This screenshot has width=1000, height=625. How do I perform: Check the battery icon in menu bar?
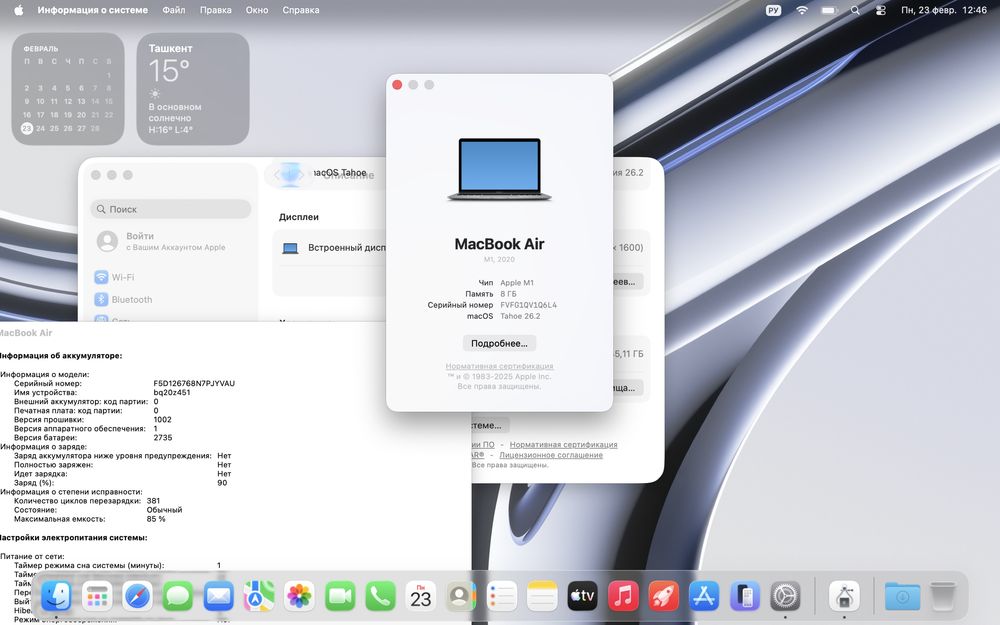click(x=828, y=10)
